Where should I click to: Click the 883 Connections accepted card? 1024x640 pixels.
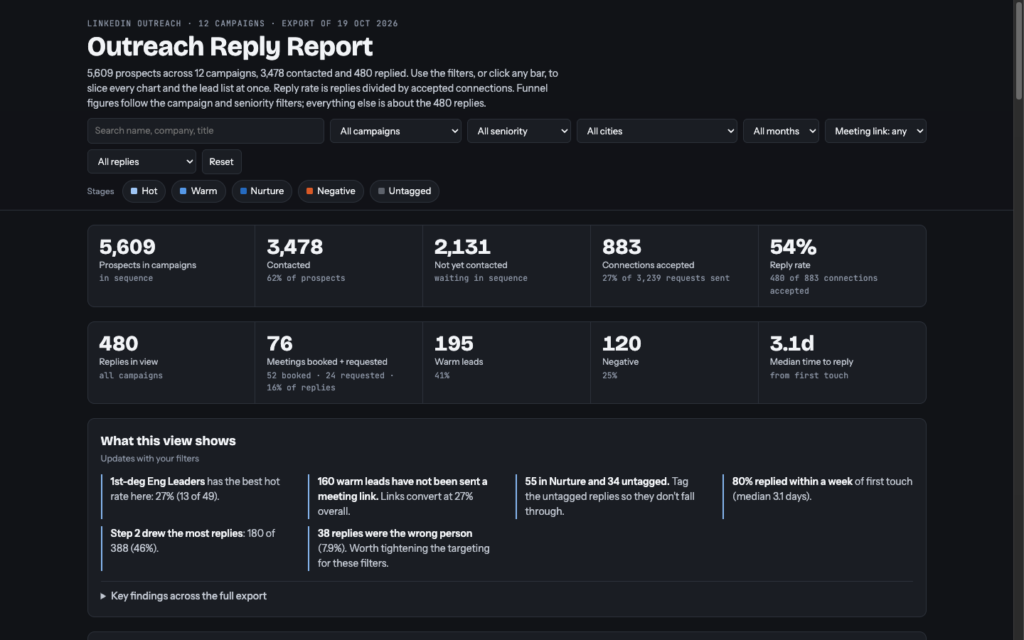click(674, 266)
